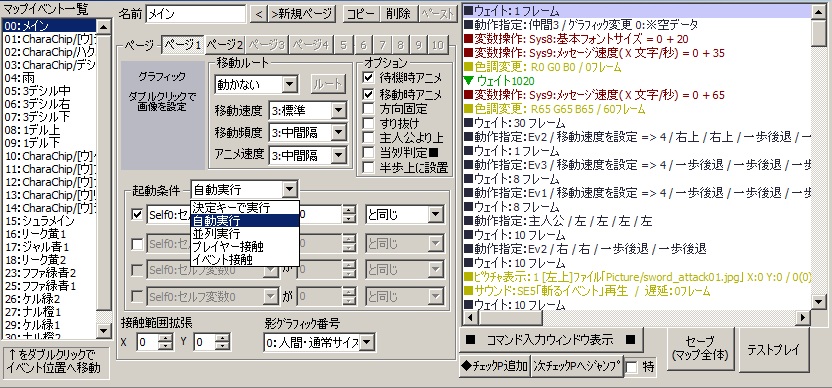Click the 名前 input field

pos(195,14)
